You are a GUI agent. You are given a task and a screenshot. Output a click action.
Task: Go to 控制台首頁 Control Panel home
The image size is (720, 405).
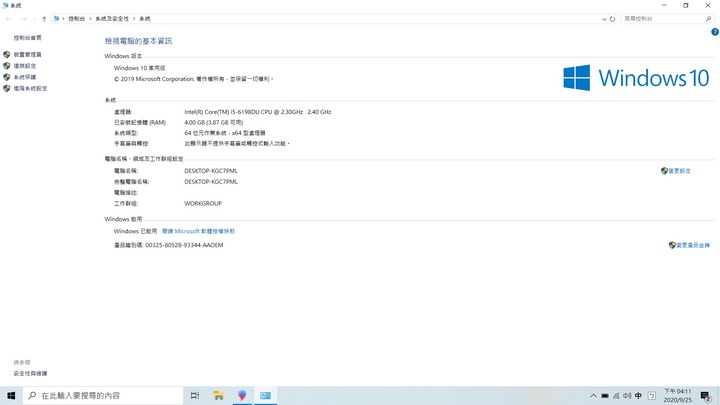click(28, 38)
